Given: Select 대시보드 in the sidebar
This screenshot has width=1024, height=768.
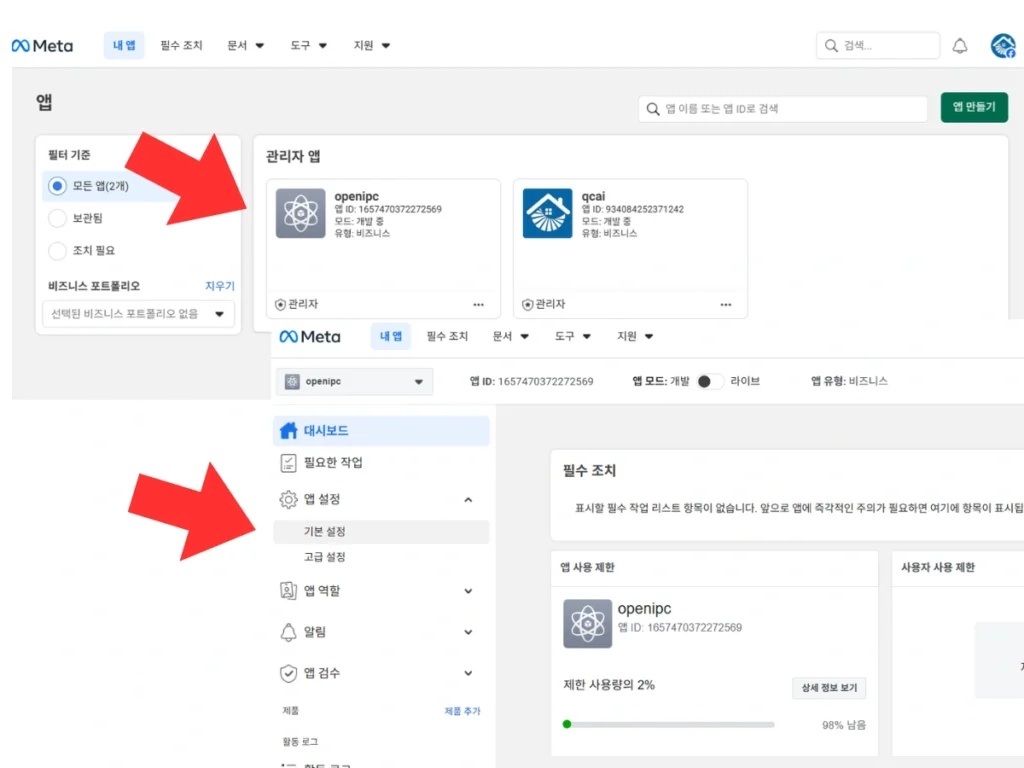Looking at the screenshot, I should [x=381, y=430].
